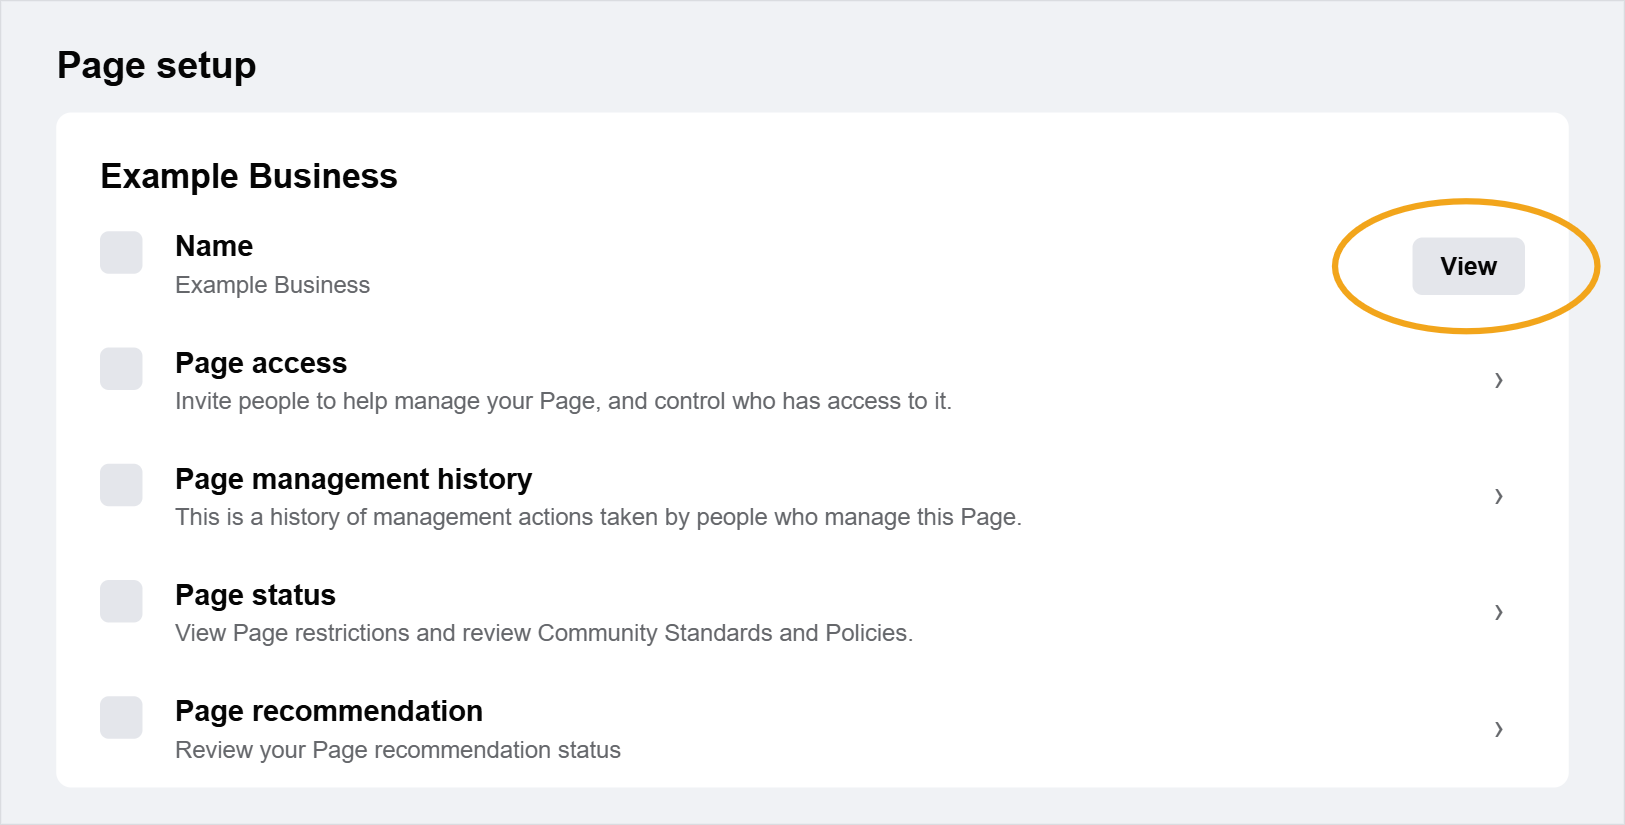Click the Page setup title
This screenshot has height=825, width=1625.
pos(157,66)
